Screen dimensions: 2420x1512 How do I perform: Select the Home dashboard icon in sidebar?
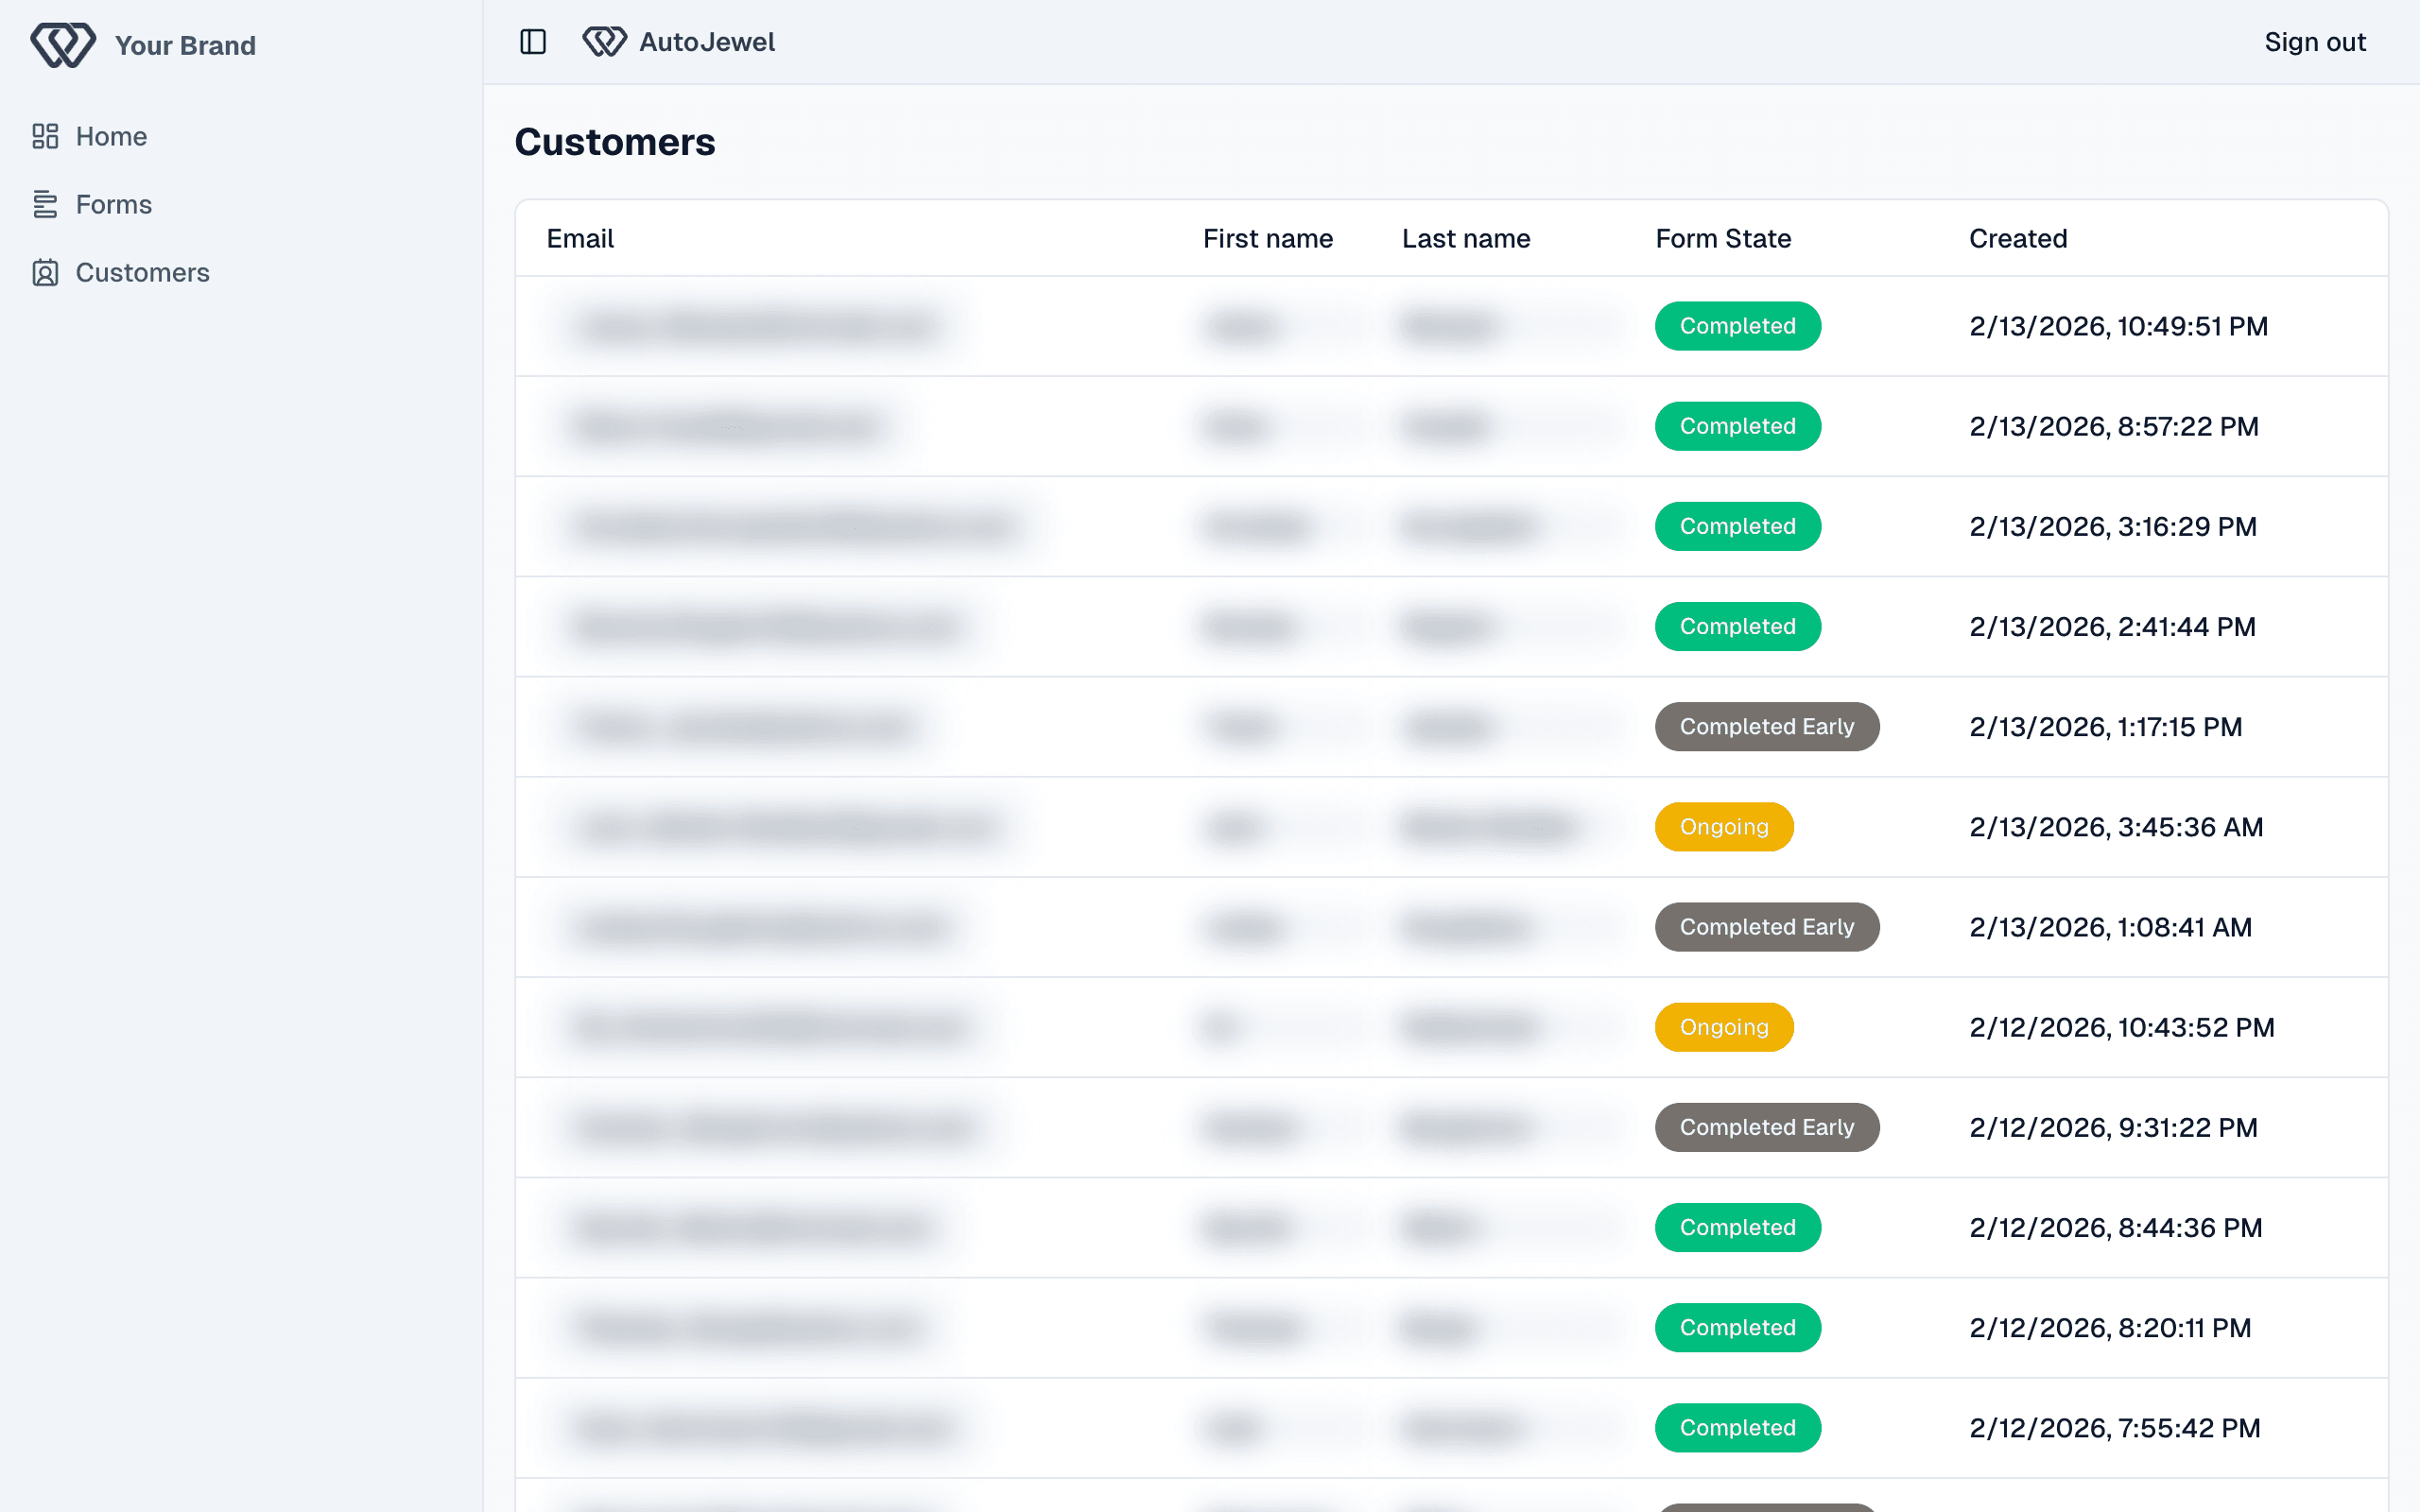point(45,137)
